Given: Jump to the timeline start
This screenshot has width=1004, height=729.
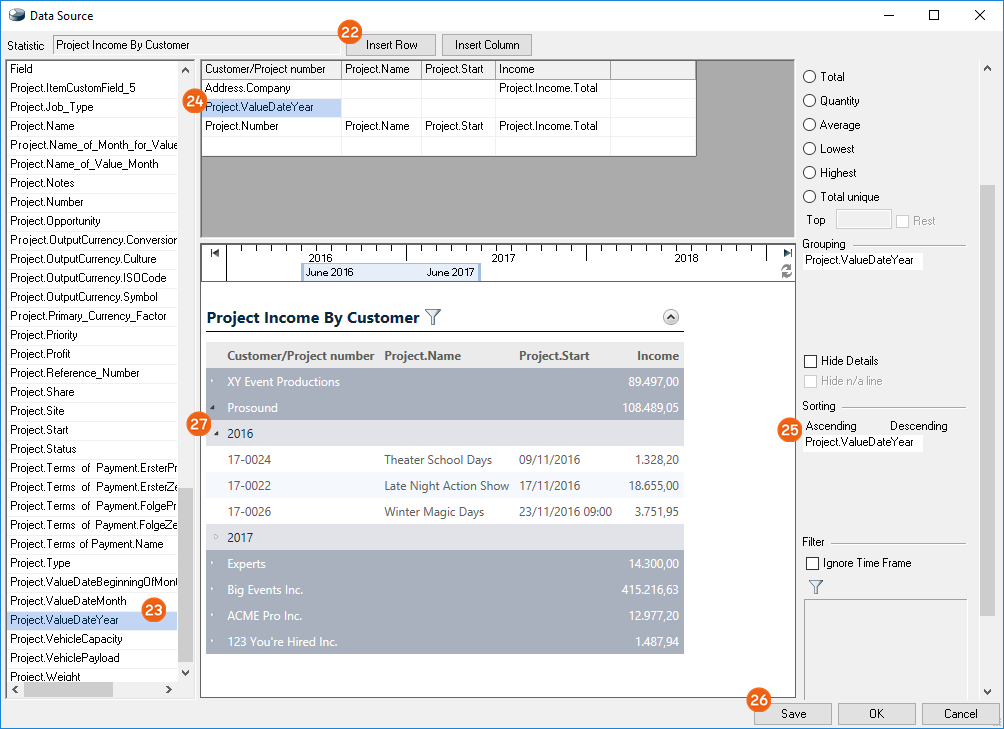Looking at the screenshot, I should coord(215,253).
